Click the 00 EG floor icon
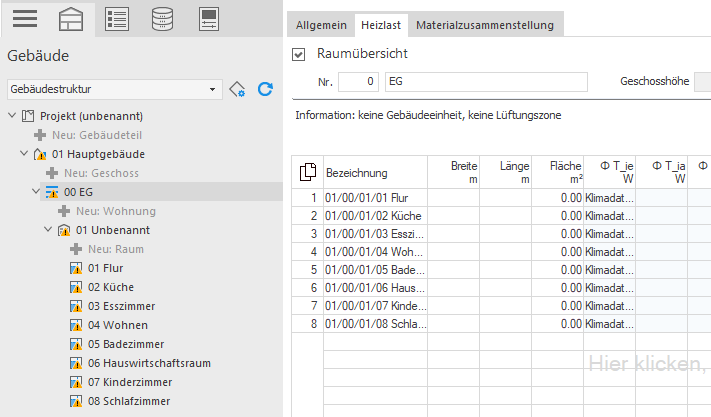 [52, 192]
